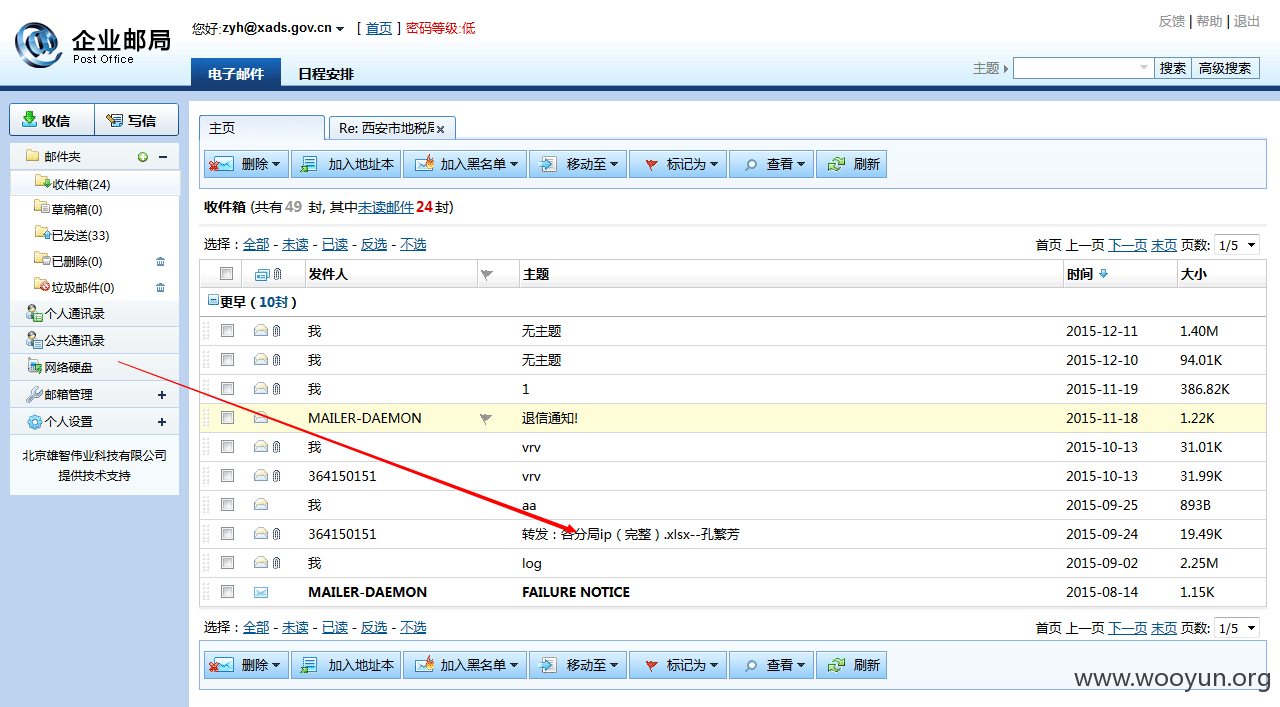Check the checkbox for log mail
This screenshot has width=1280, height=707.
coord(228,562)
